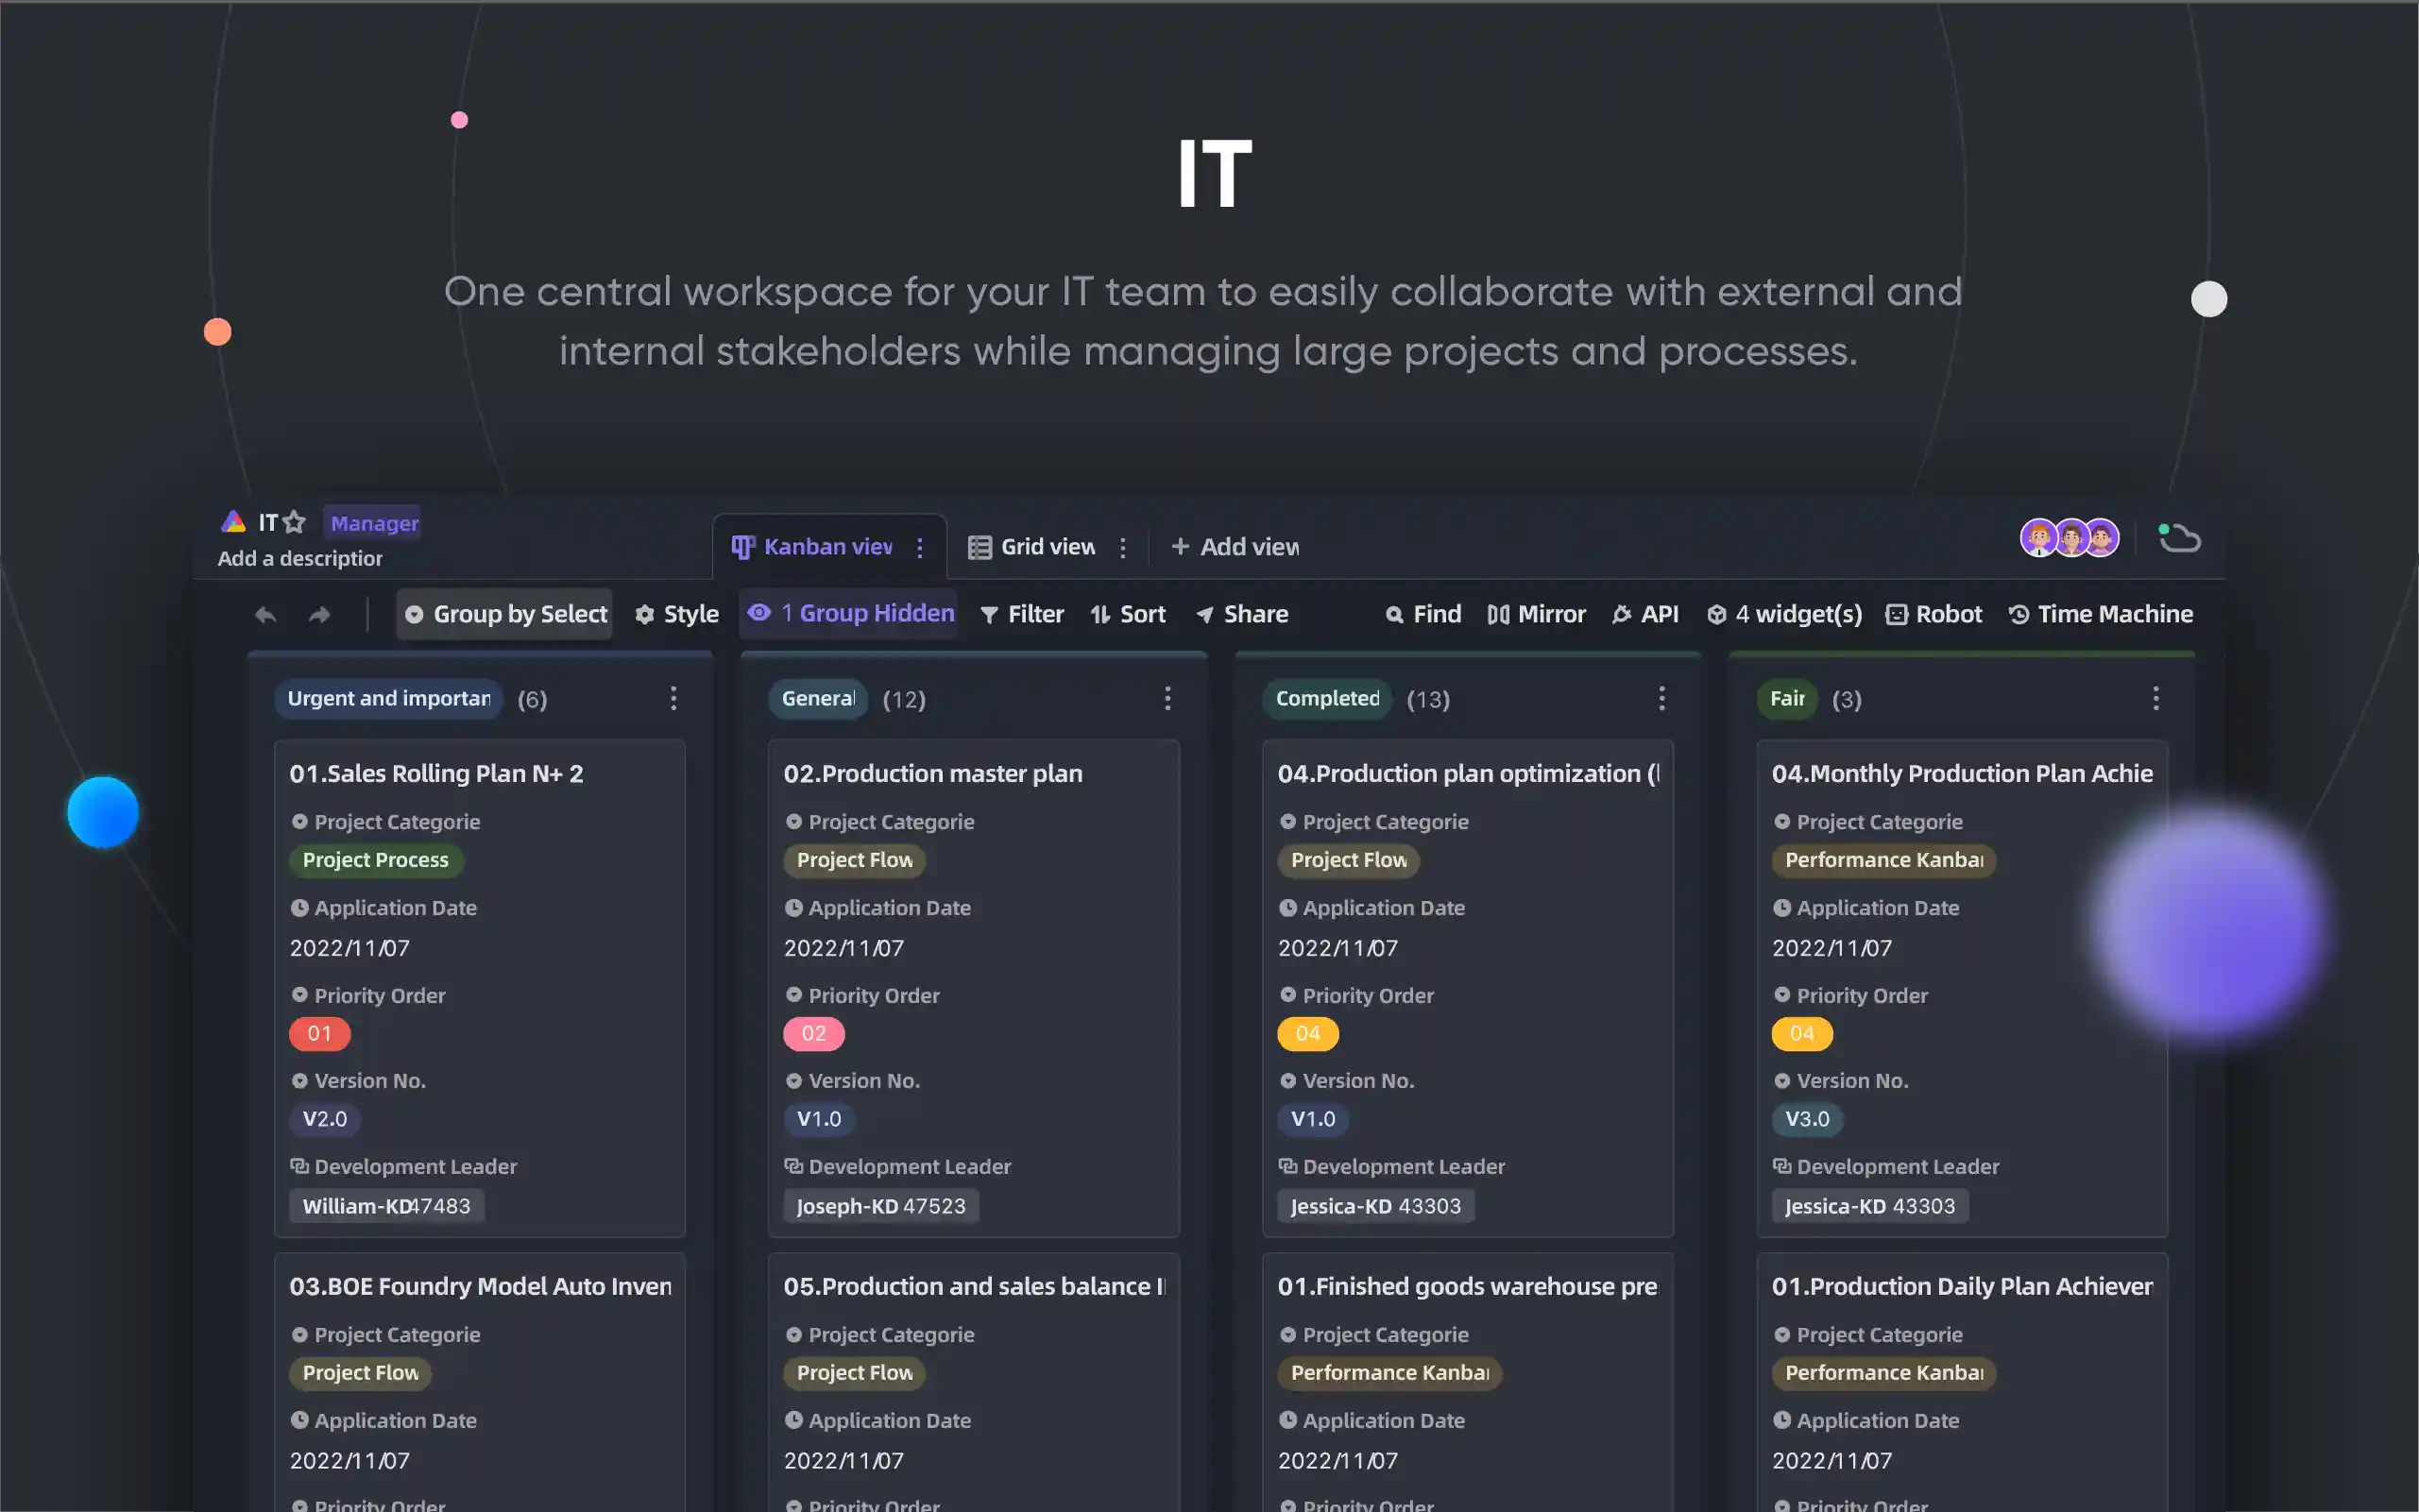
Task: Open the Share dialog
Action: (x=1241, y=614)
